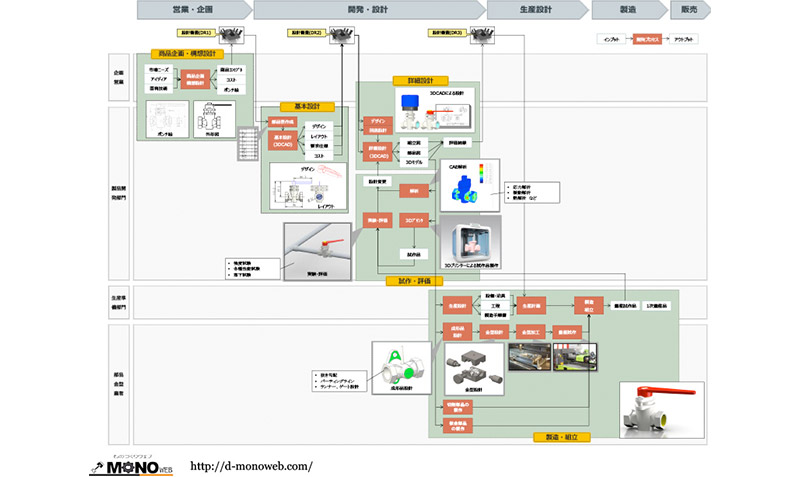Click the 営業・企画 phase header
This screenshot has height=477, width=800.
click(x=194, y=10)
